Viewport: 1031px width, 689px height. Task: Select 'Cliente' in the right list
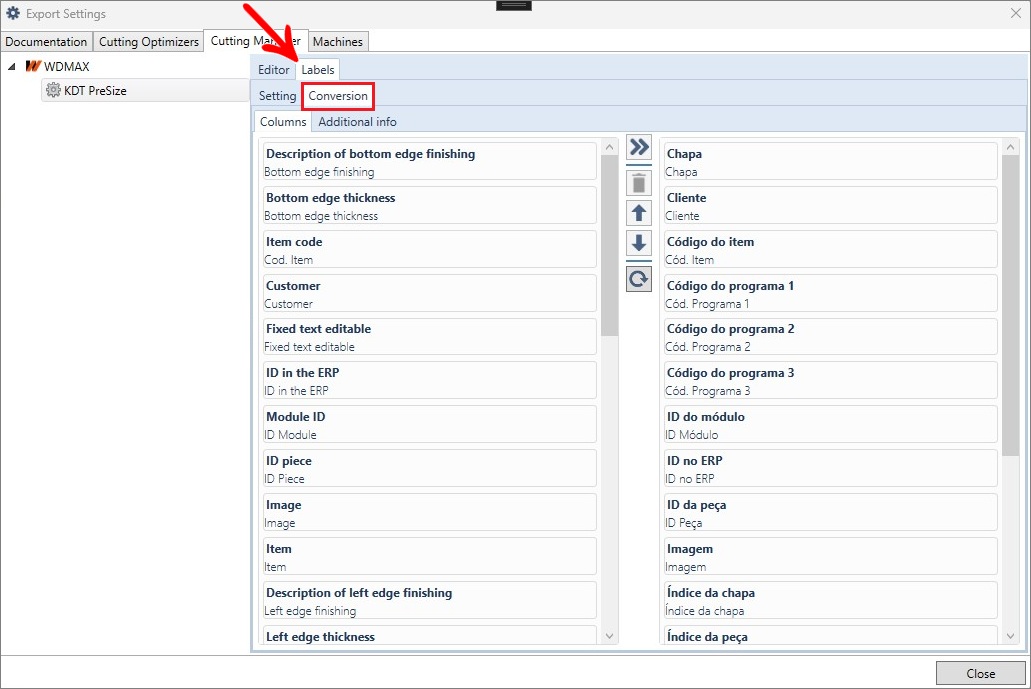pos(830,206)
